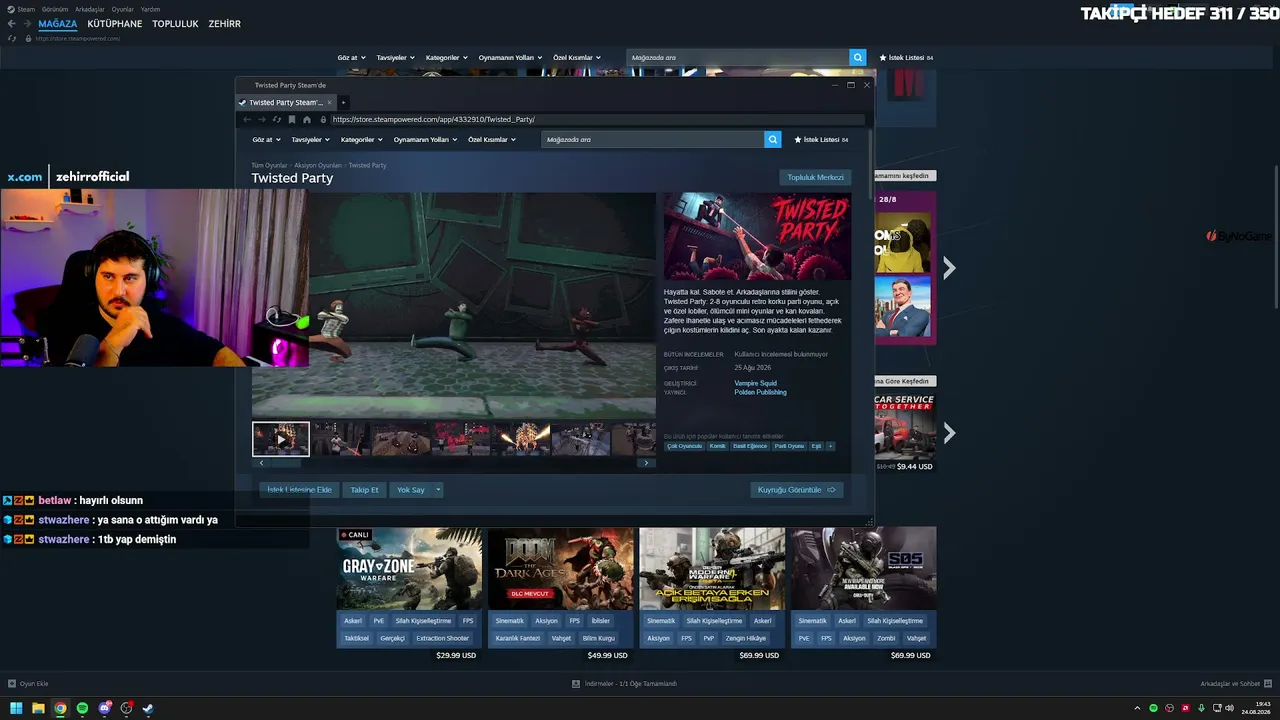1280x720 pixels.
Task: Play the first trailer thumbnail
Action: [x=280, y=439]
